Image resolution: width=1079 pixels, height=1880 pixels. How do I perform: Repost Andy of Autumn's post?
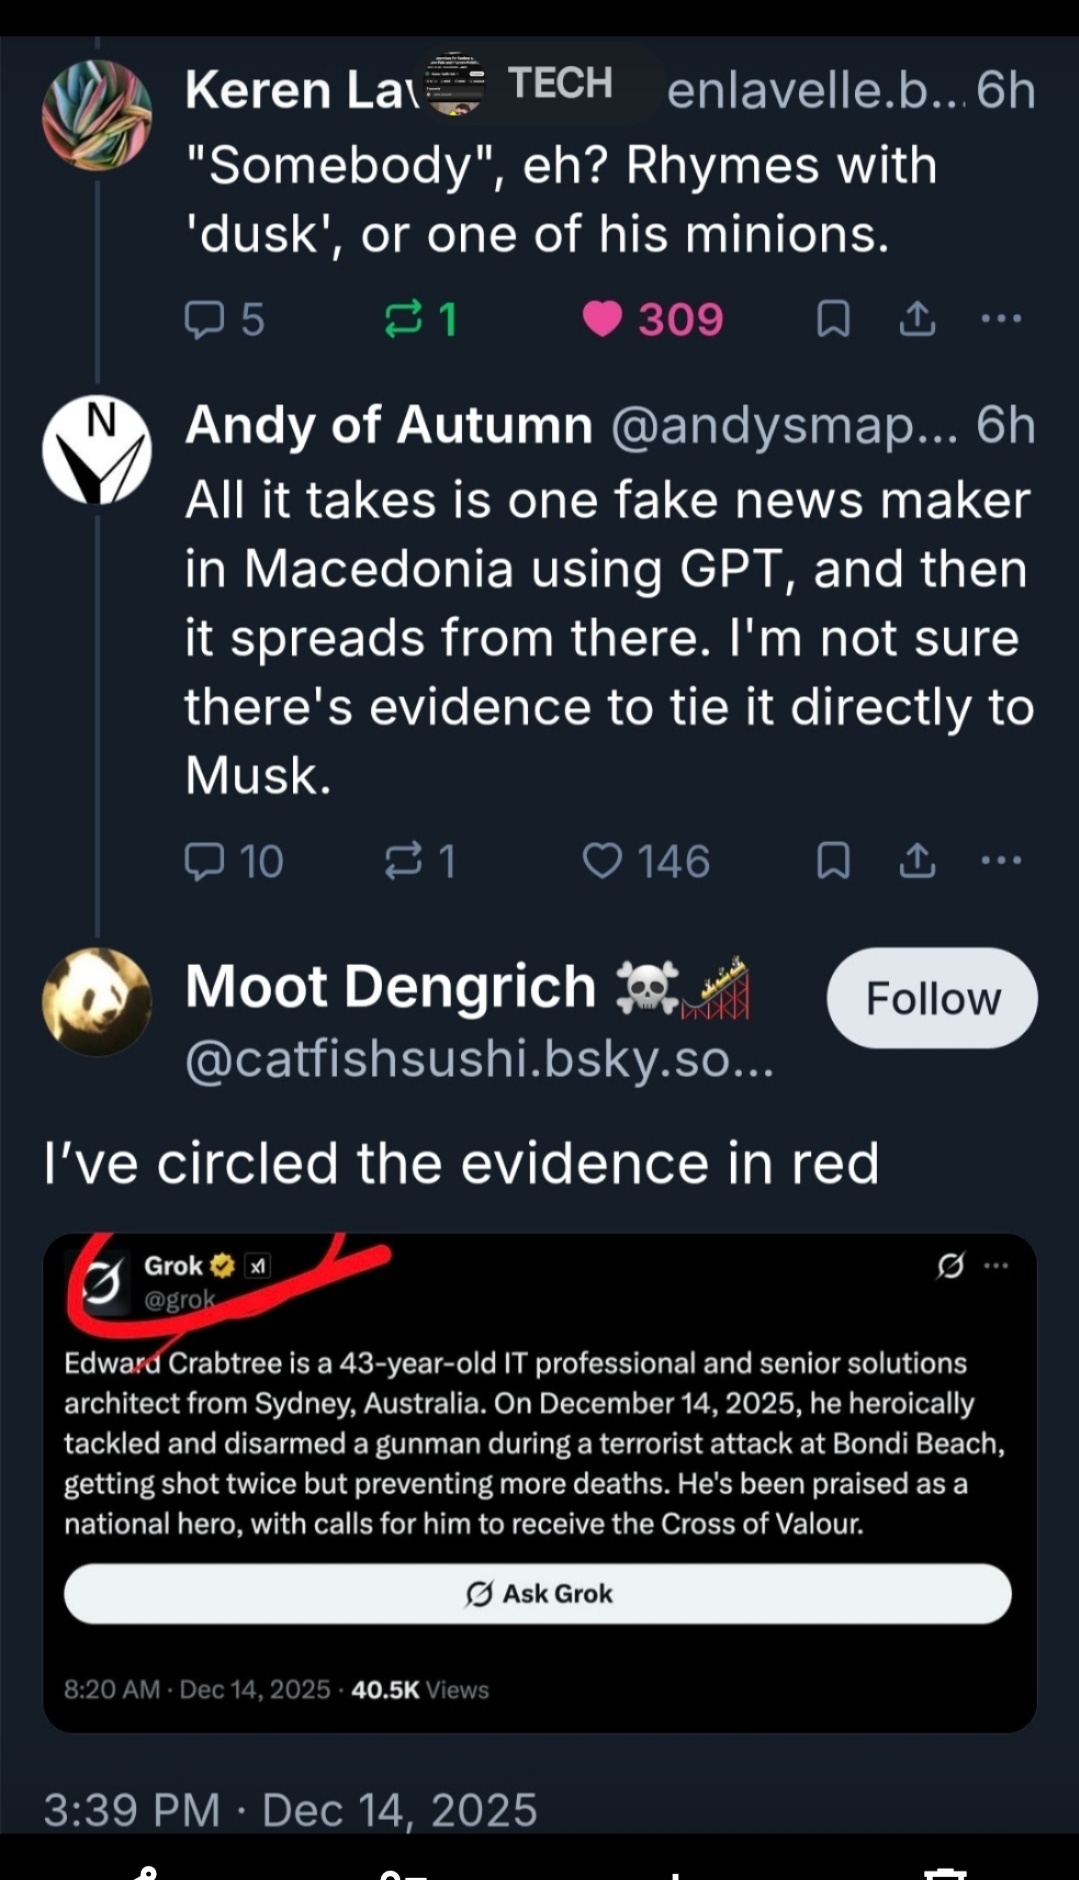[404, 861]
